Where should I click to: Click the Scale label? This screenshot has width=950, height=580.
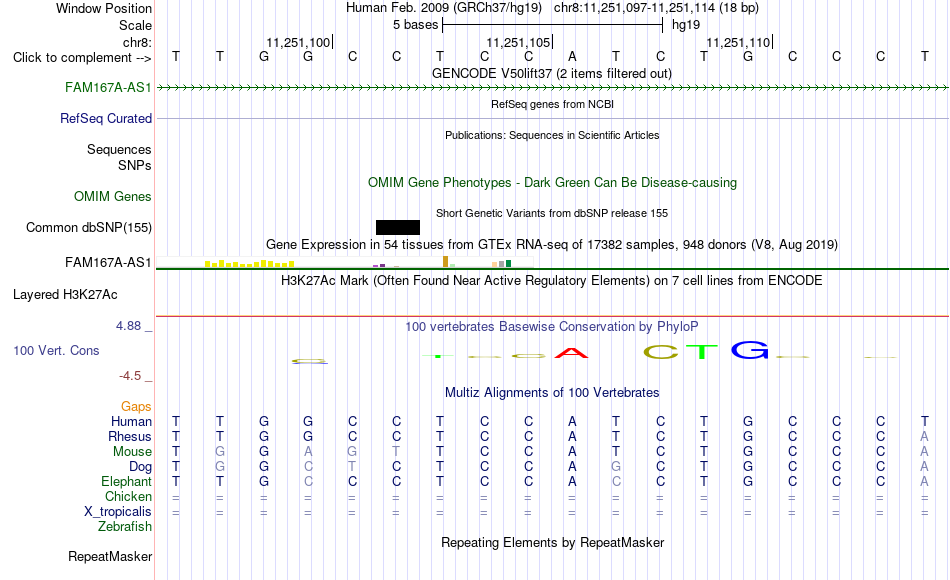coord(135,25)
